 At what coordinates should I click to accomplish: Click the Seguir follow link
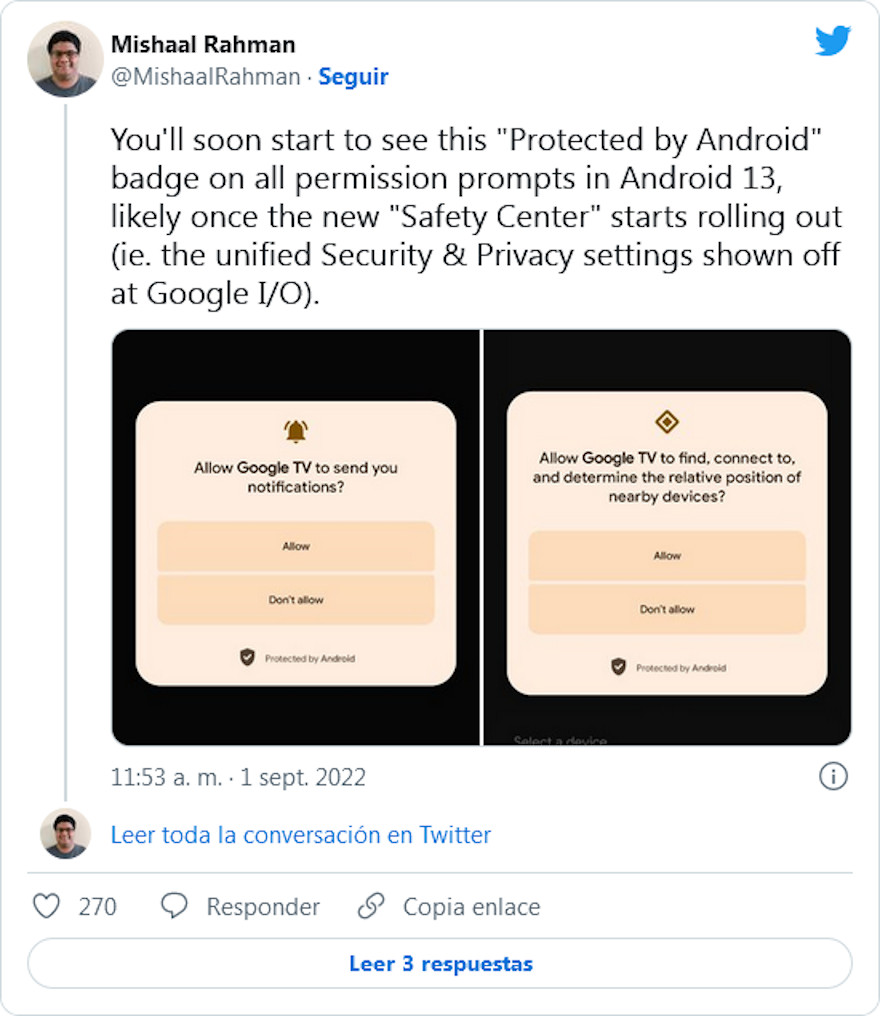[x=353, y=77]
